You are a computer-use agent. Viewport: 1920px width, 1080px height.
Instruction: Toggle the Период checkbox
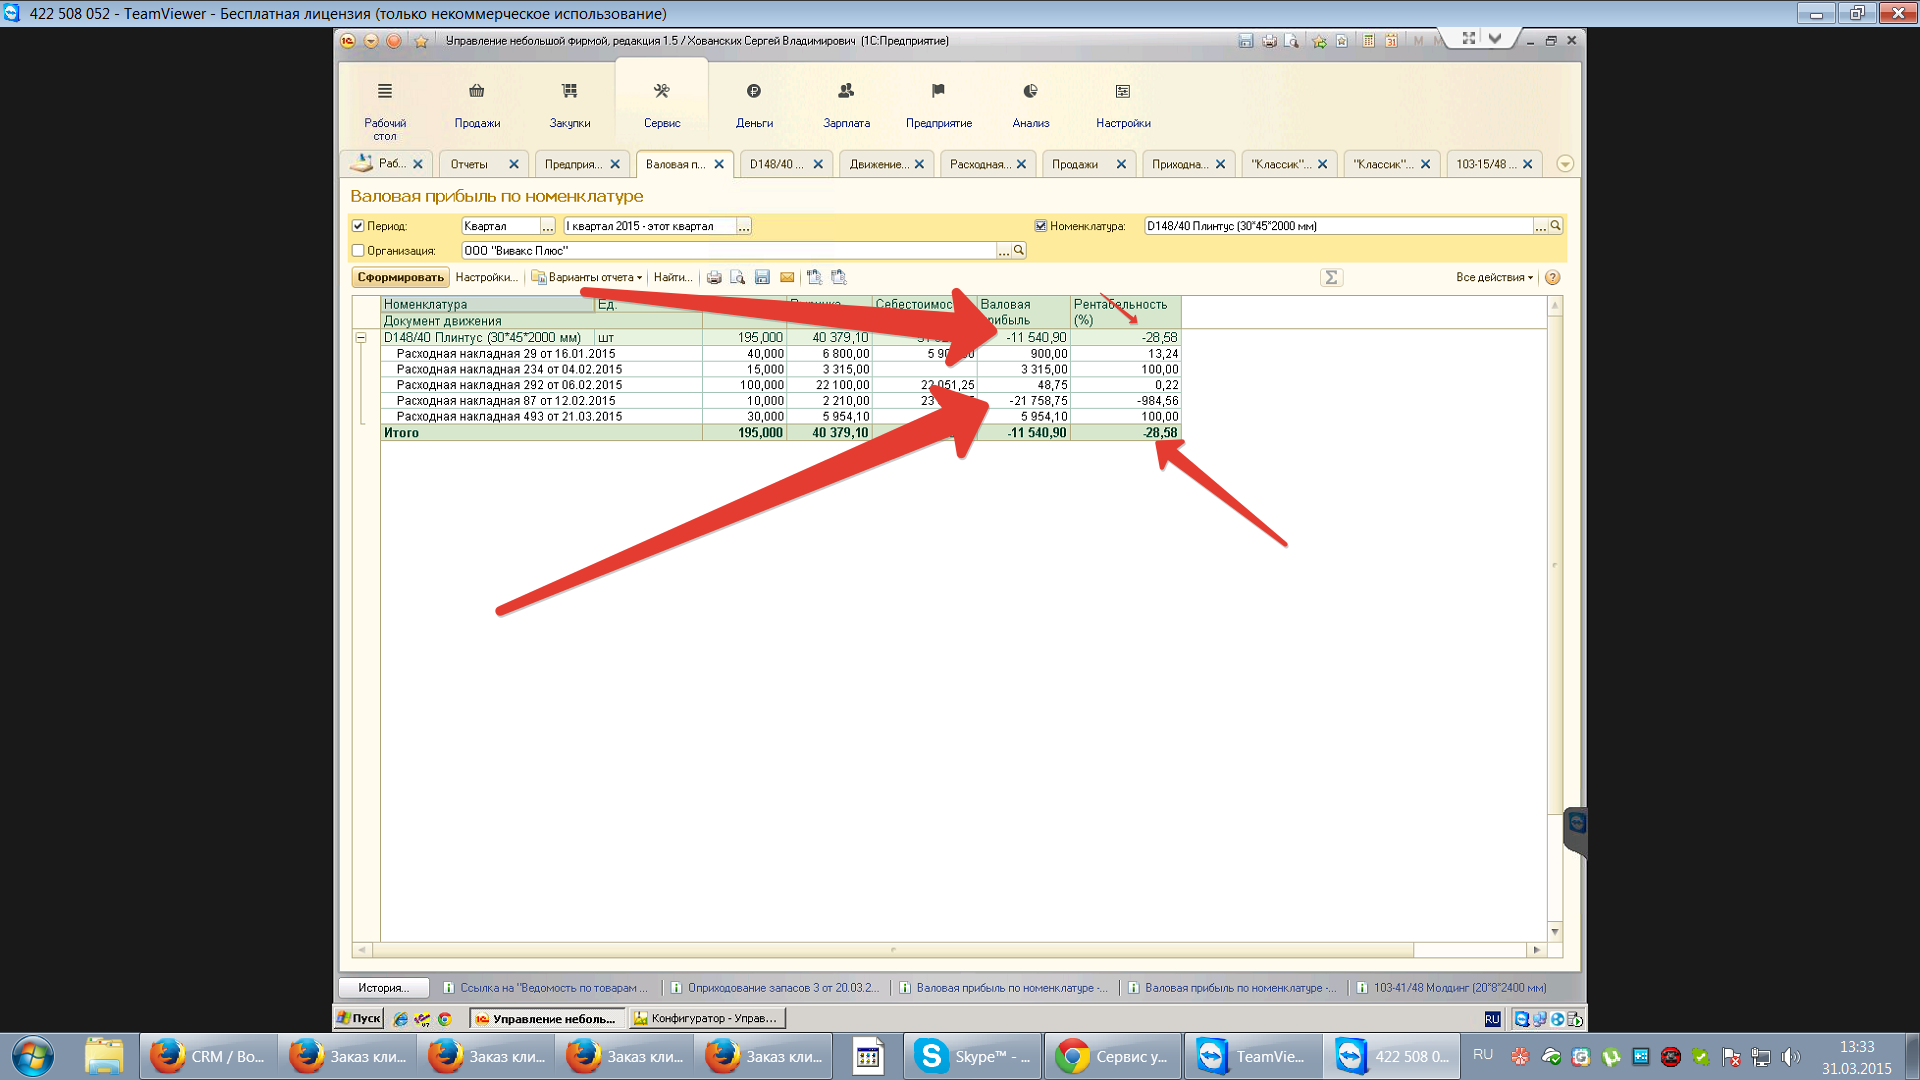tap(358, 226)
